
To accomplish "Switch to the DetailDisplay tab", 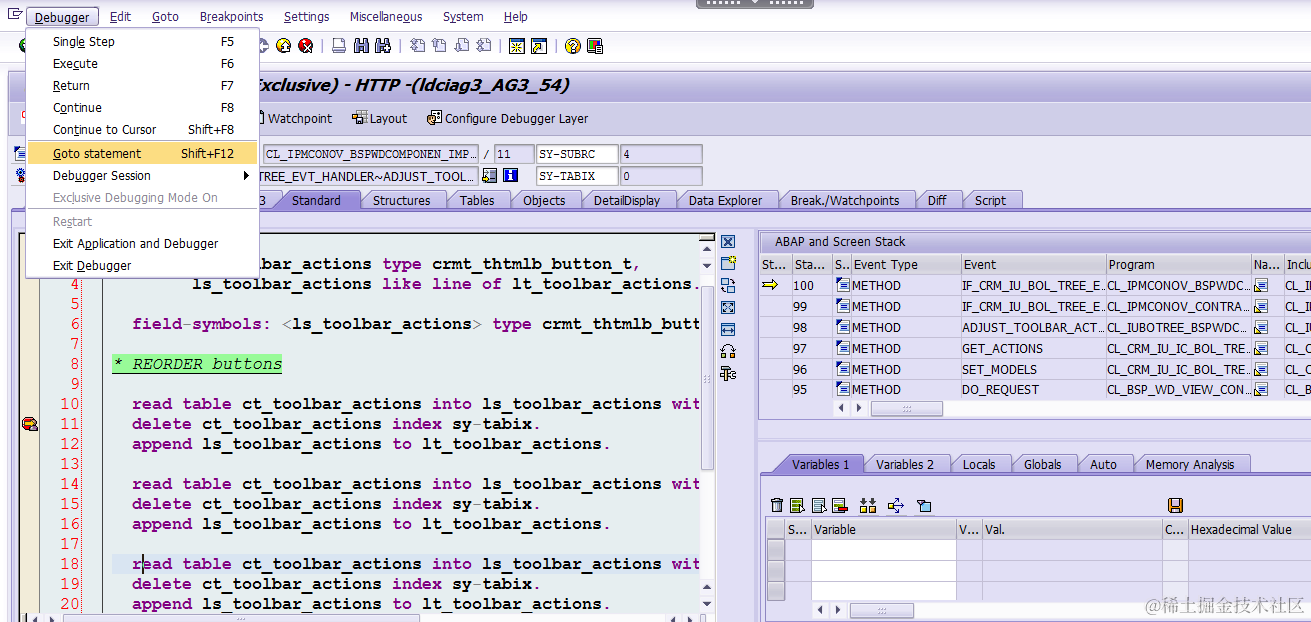I will tap(626, 200).
